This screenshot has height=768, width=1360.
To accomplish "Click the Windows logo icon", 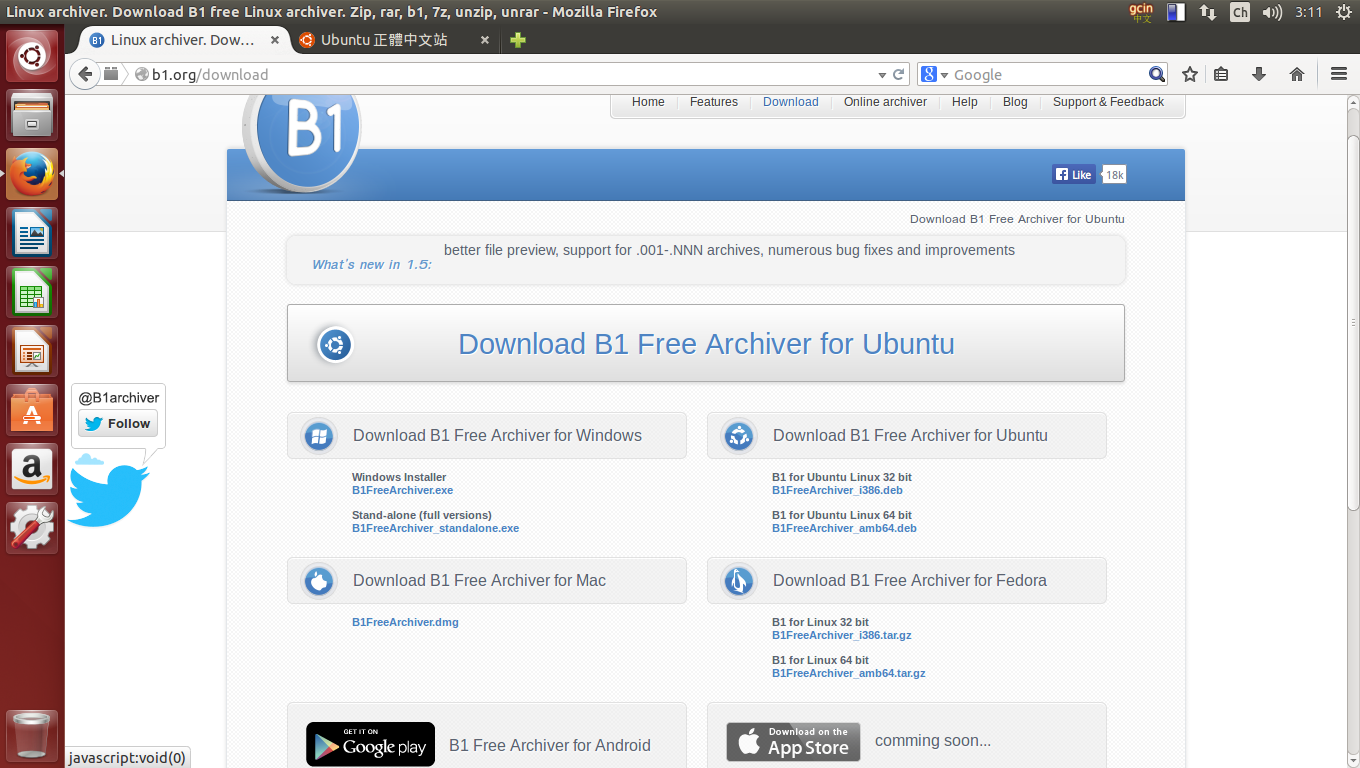I will 319,436.
